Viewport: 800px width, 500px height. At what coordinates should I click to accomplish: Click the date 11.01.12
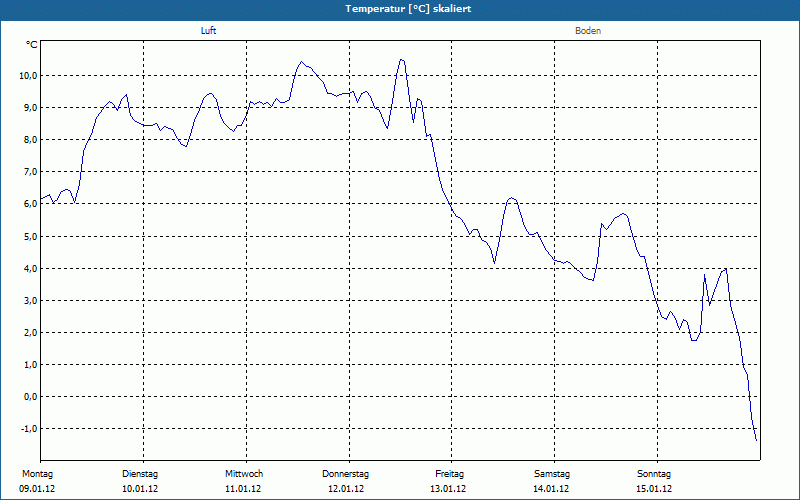click(243, 489)
